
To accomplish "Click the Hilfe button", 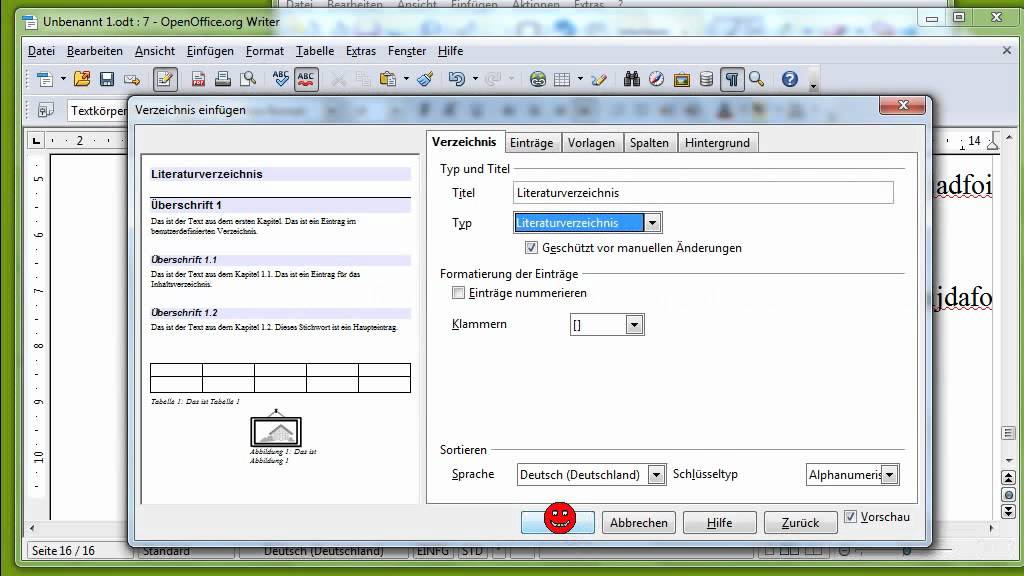I will pos(719,522).
